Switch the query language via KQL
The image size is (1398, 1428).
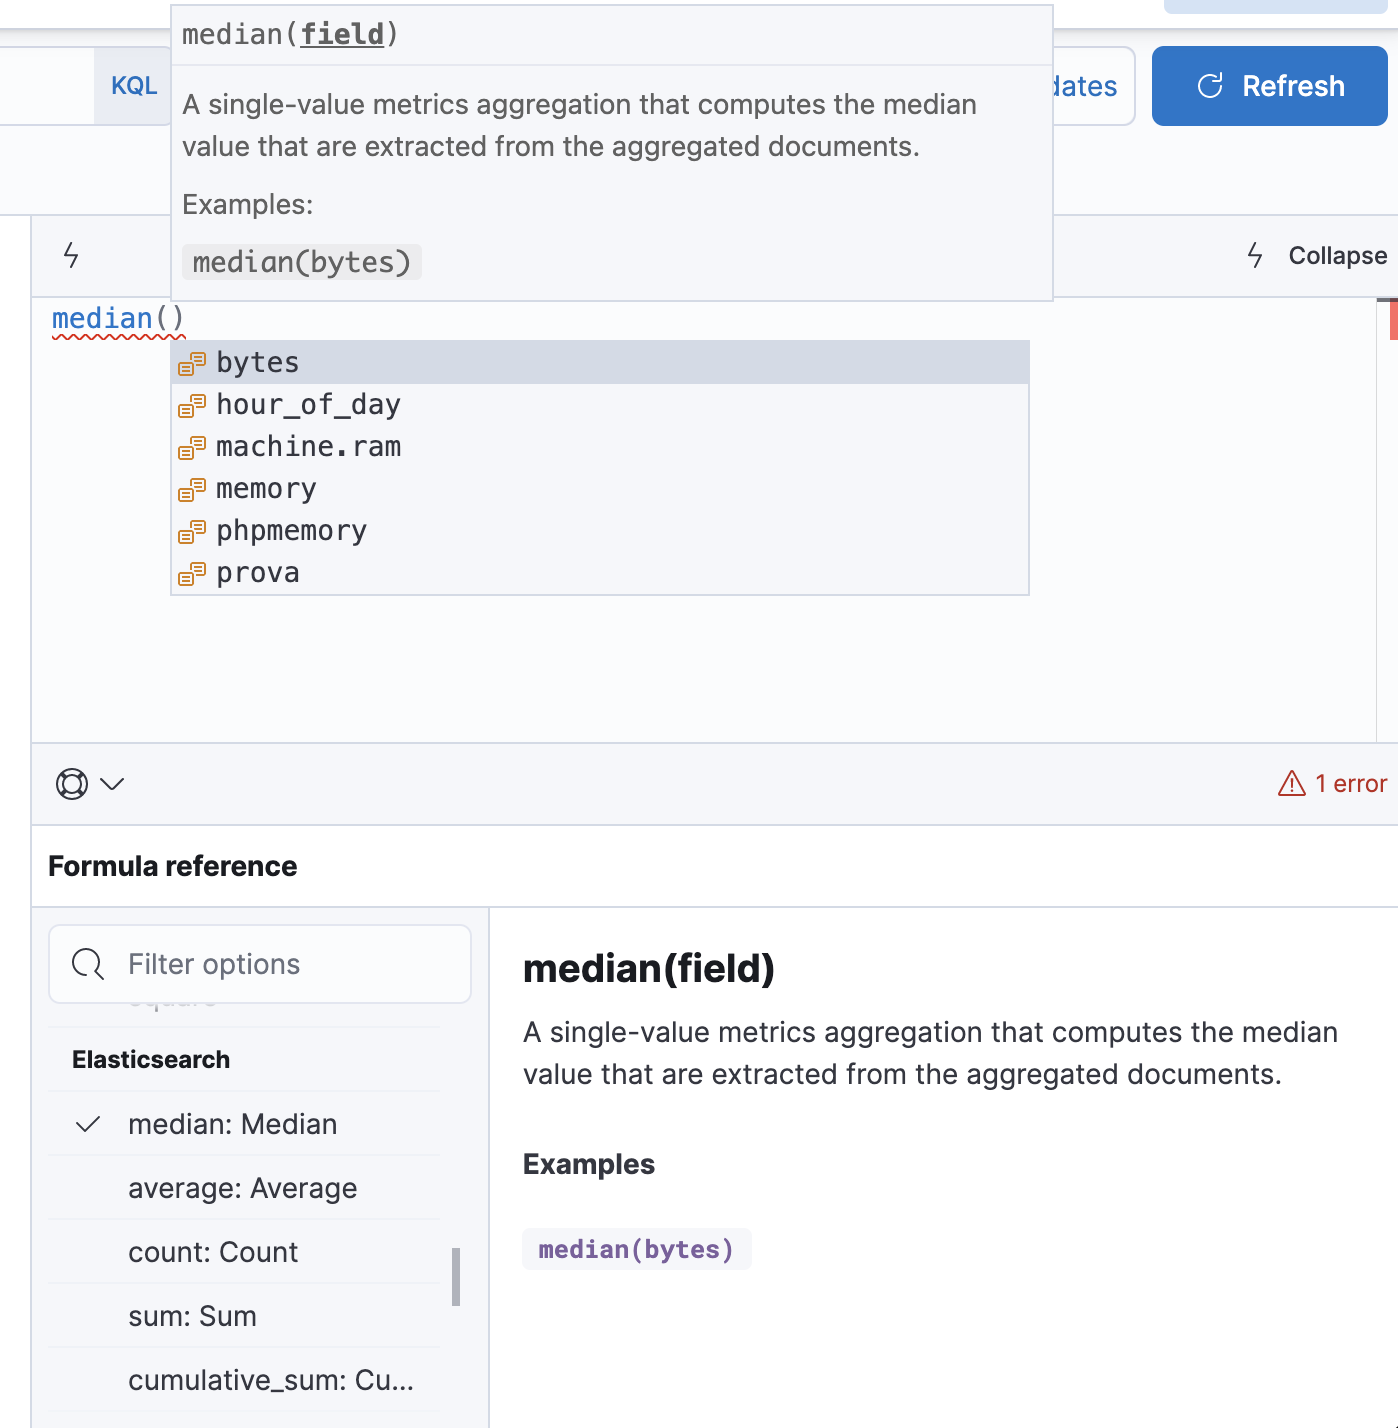(x=134, y=86)
